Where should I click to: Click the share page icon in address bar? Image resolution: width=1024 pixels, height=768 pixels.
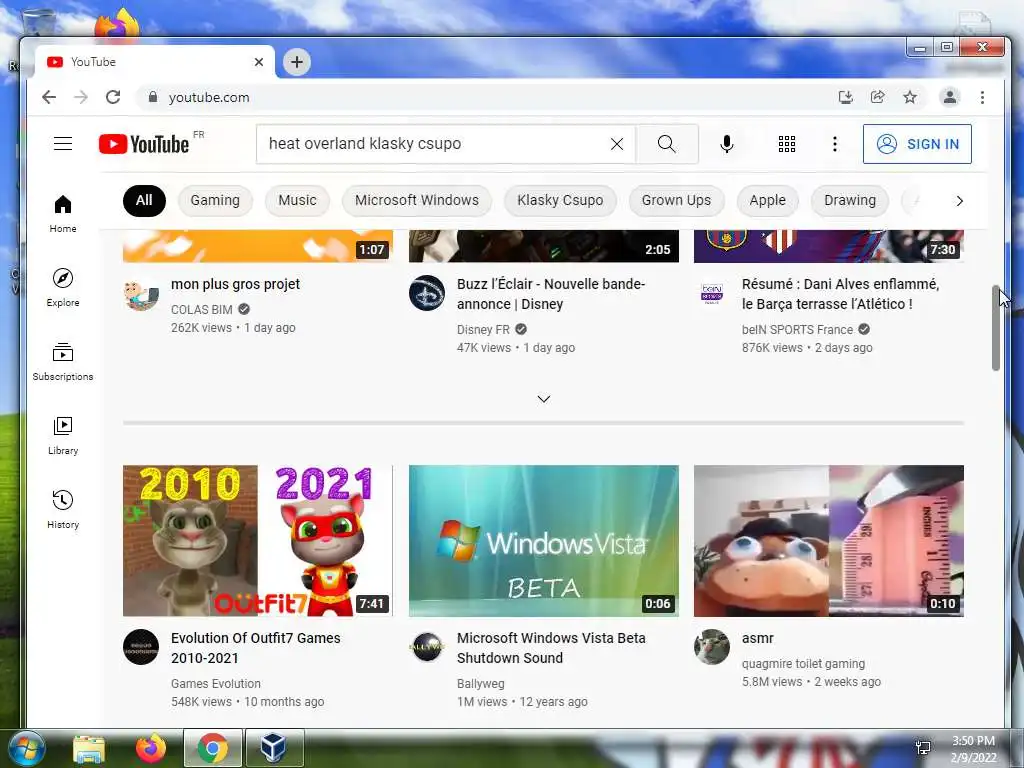878,97
